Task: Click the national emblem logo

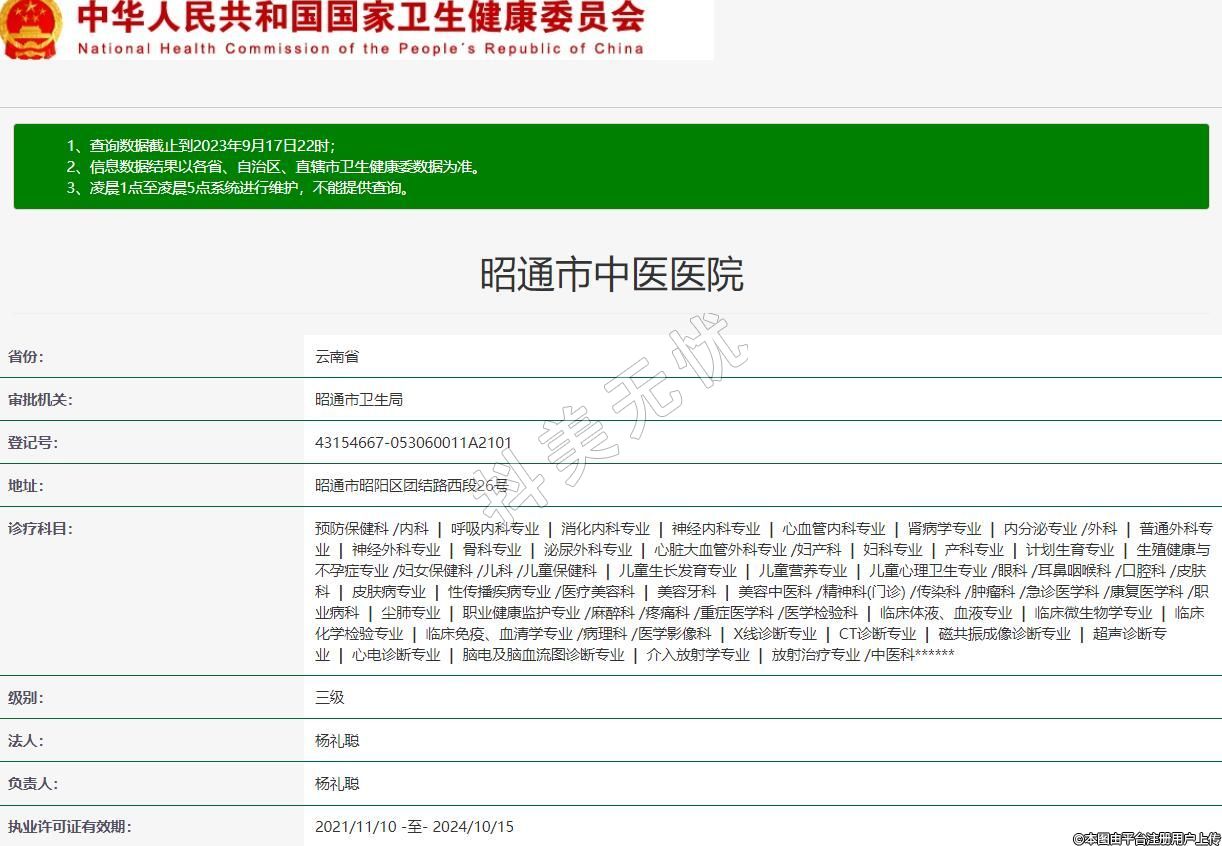Action: (30, 28)
